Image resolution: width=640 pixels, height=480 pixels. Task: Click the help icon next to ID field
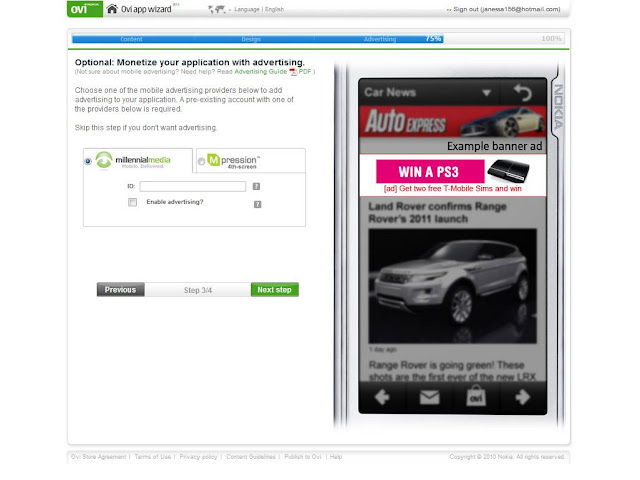coord(256,187)
